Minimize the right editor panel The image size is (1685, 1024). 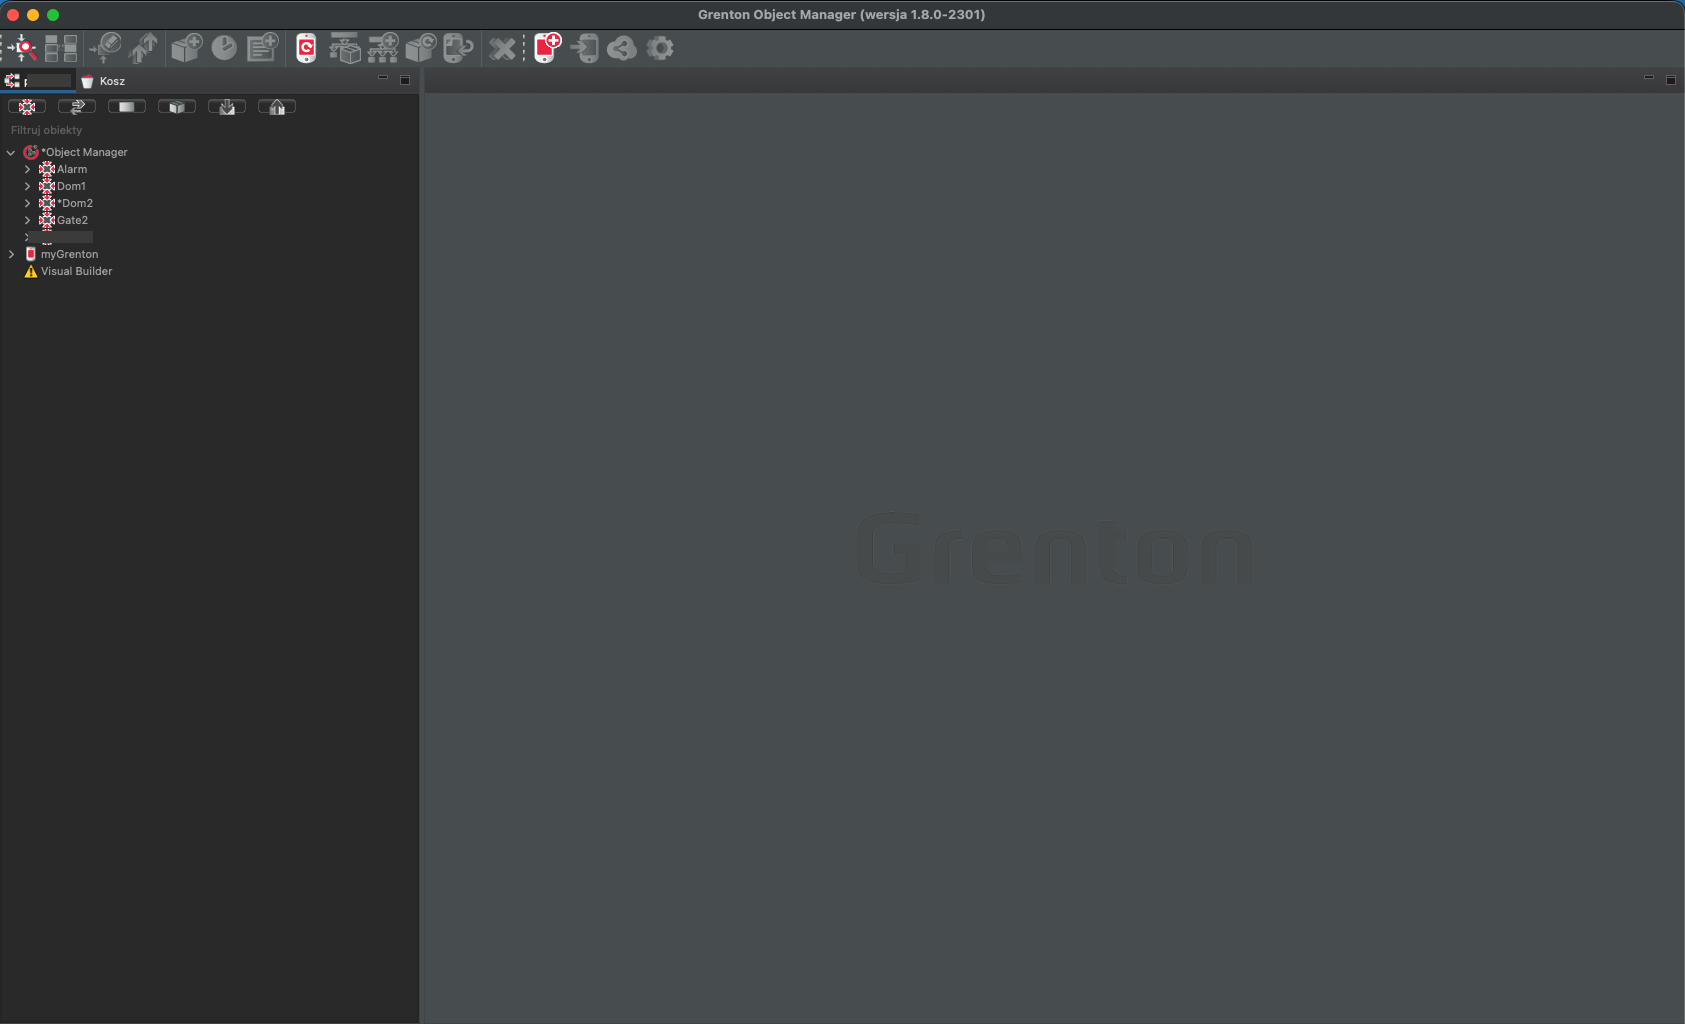(x=1649, y=79)
